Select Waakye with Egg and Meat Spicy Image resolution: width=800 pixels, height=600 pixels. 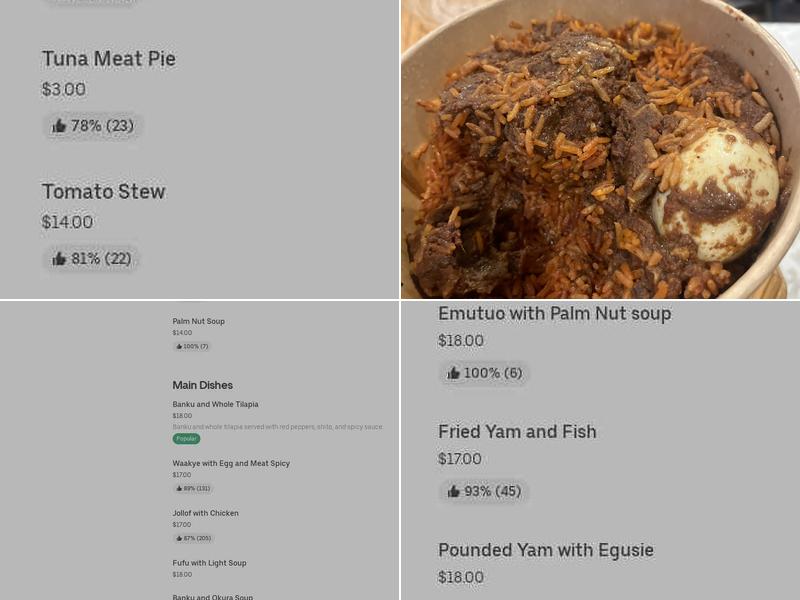[231, 464]
